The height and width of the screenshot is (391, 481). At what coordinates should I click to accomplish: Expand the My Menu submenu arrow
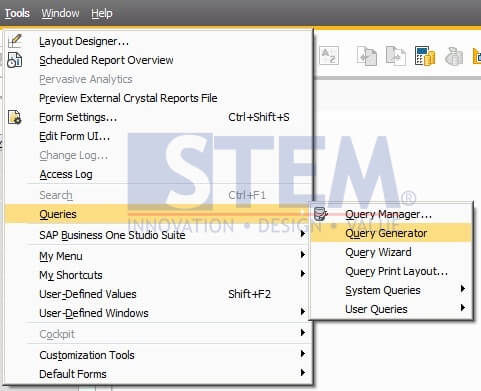coord(302,255)
